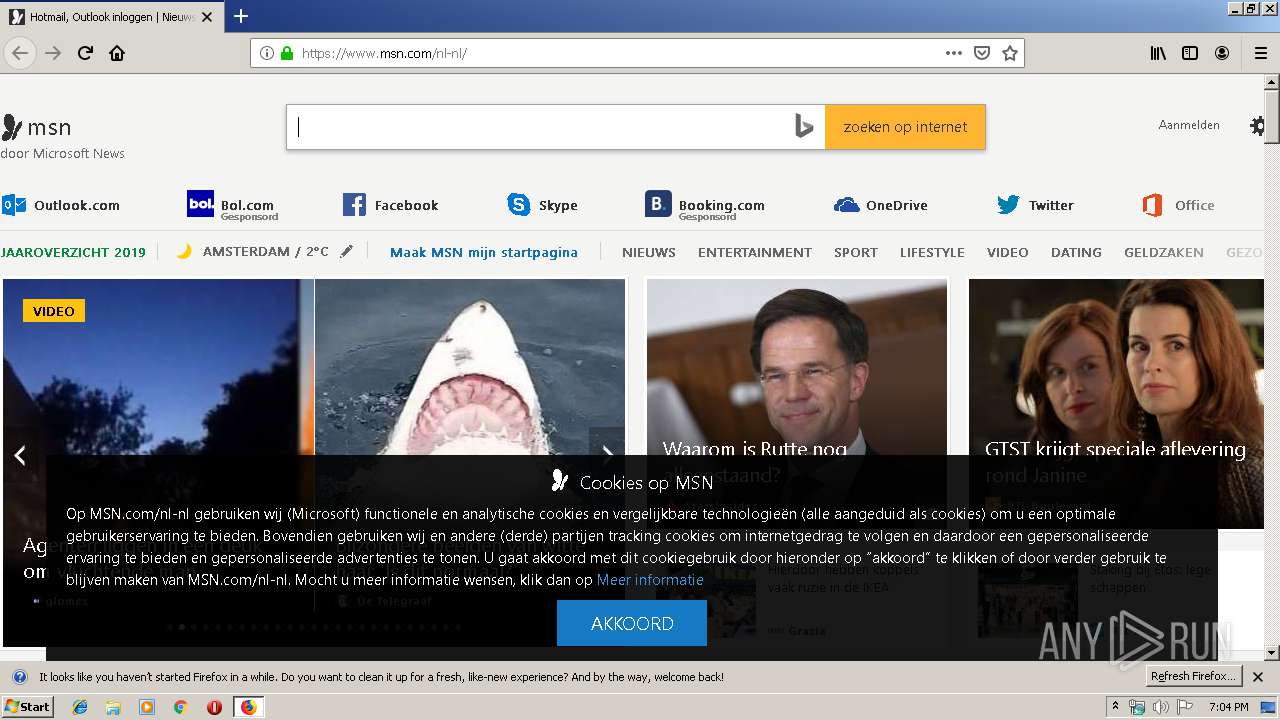Click the 7:04 PM system clock
Screen dimensions: 1280x720
(1228, 707)
